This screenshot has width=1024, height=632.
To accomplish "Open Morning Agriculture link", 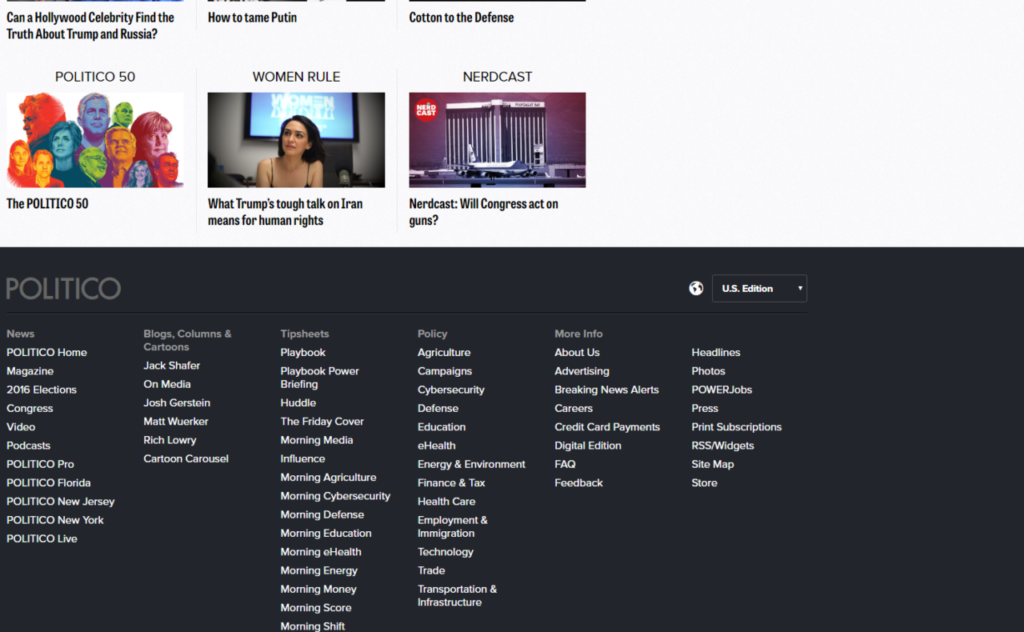I will coord(328,478).
